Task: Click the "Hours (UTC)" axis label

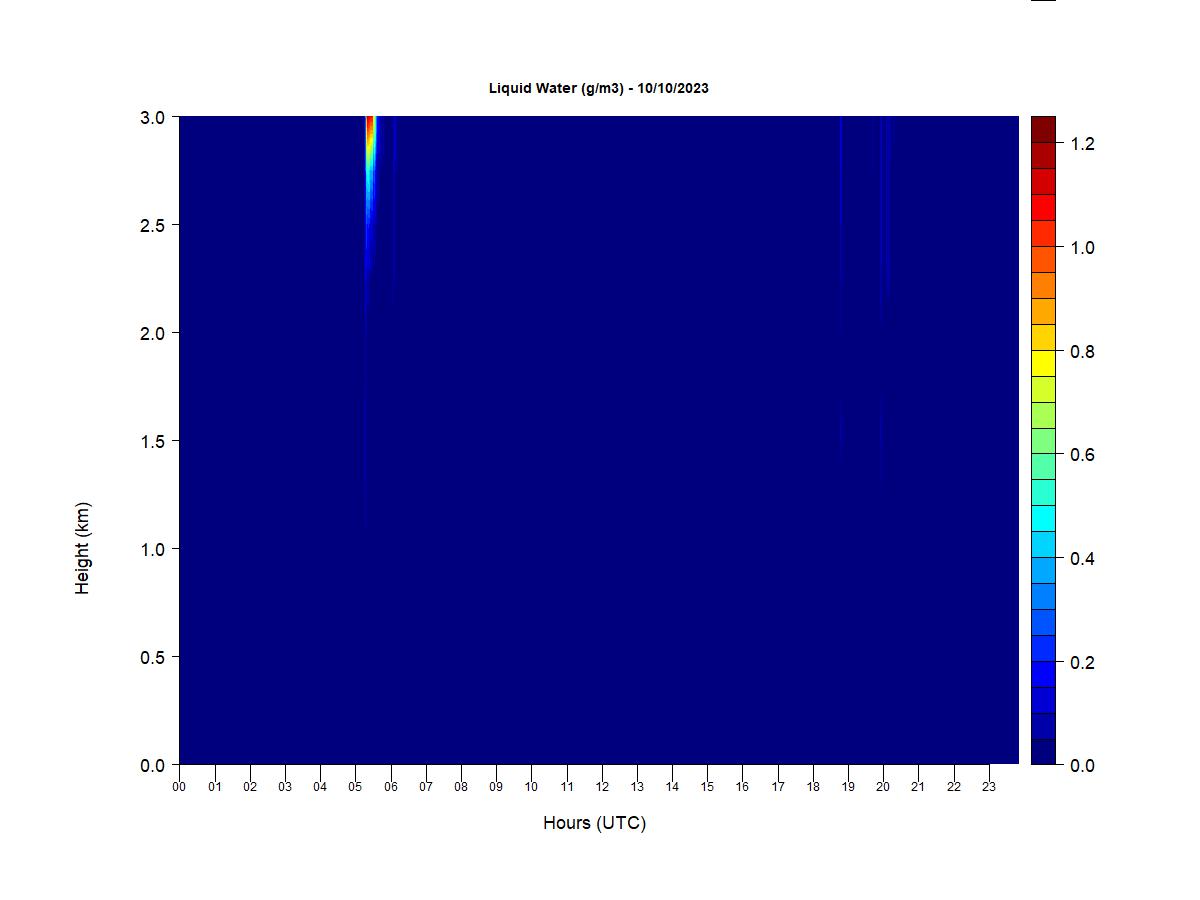Action: pos(594,823)
